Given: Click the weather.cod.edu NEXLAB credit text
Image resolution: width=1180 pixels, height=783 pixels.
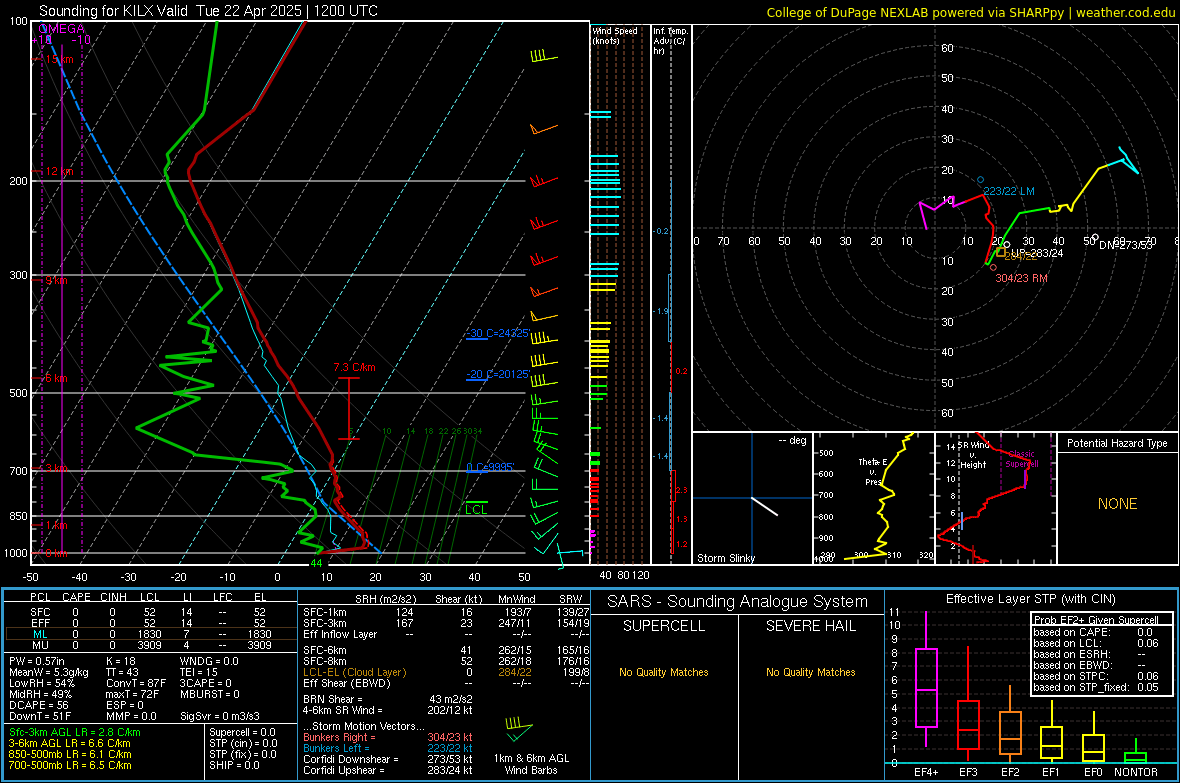Looking at the screenshot, I should point(969,12).
